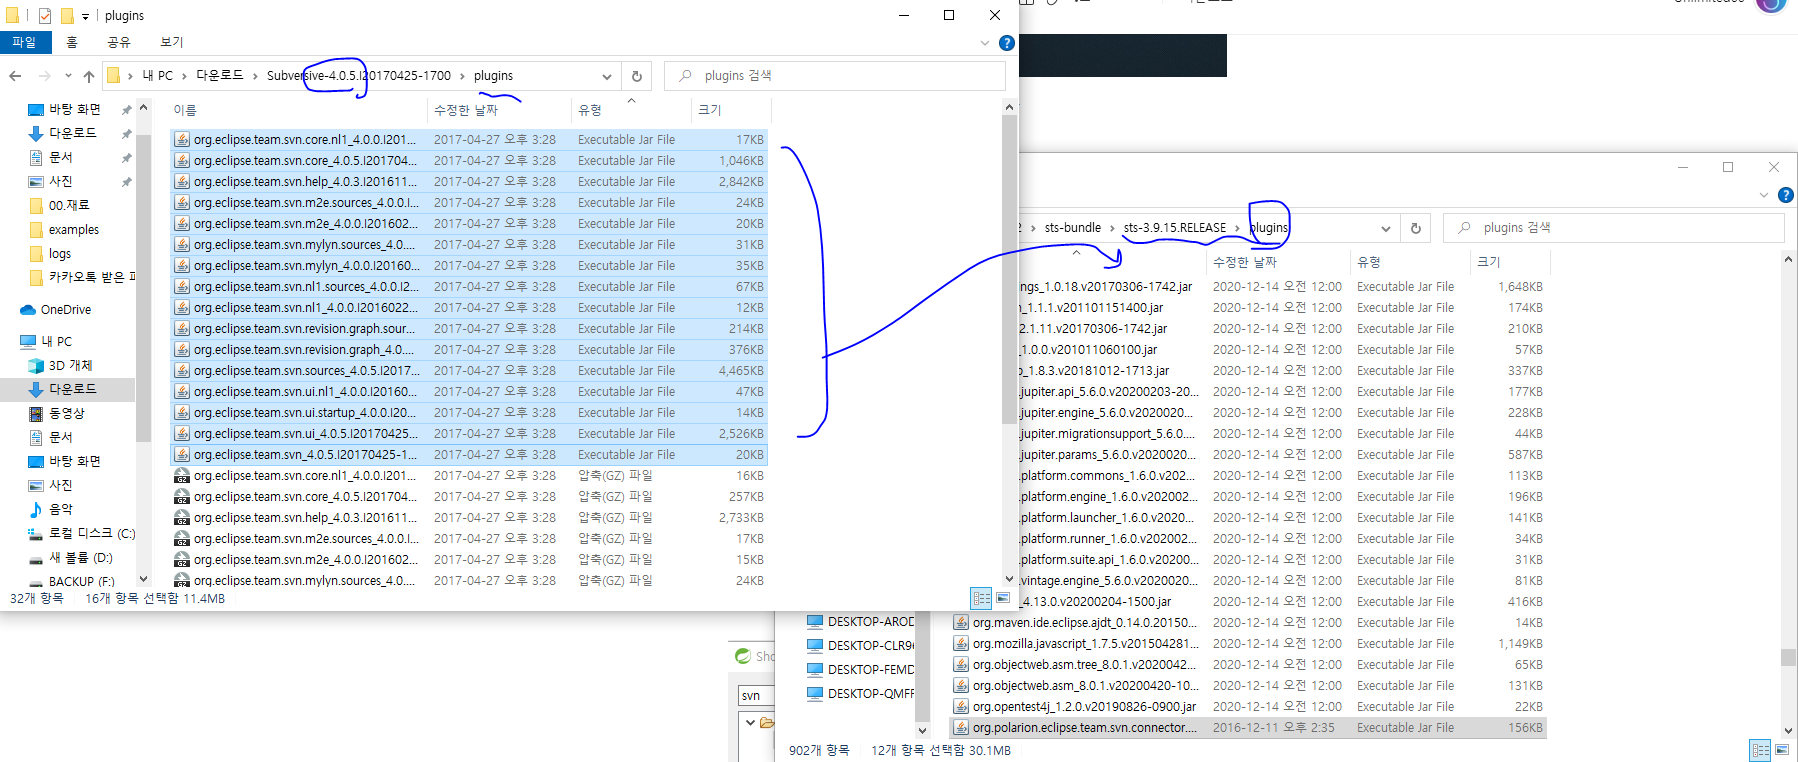Select 바탕 화면 in quick access
The image size is (1798, 762).
click(74, 109)
